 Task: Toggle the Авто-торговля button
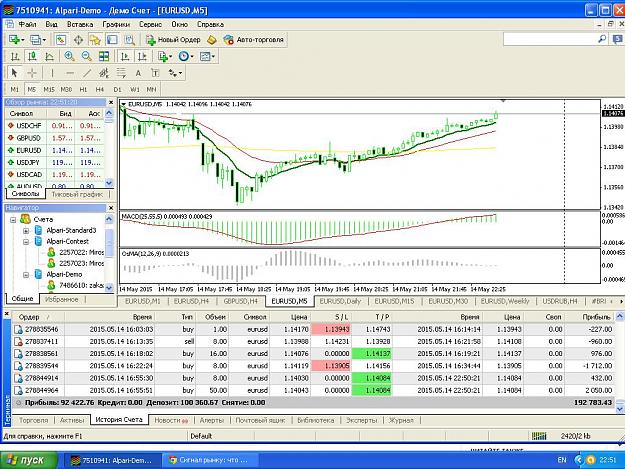tap(254, 39)
